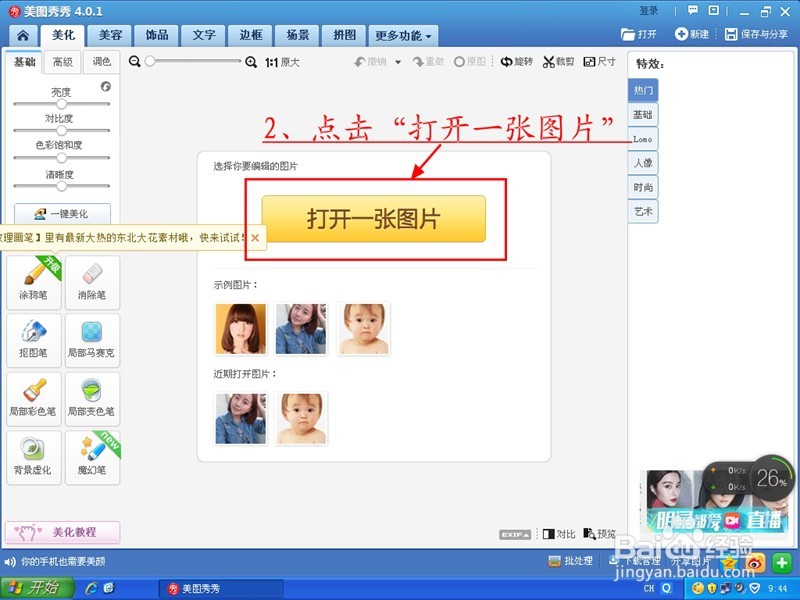Enable the 一键美化 one-click beautify

click(62, 213)
